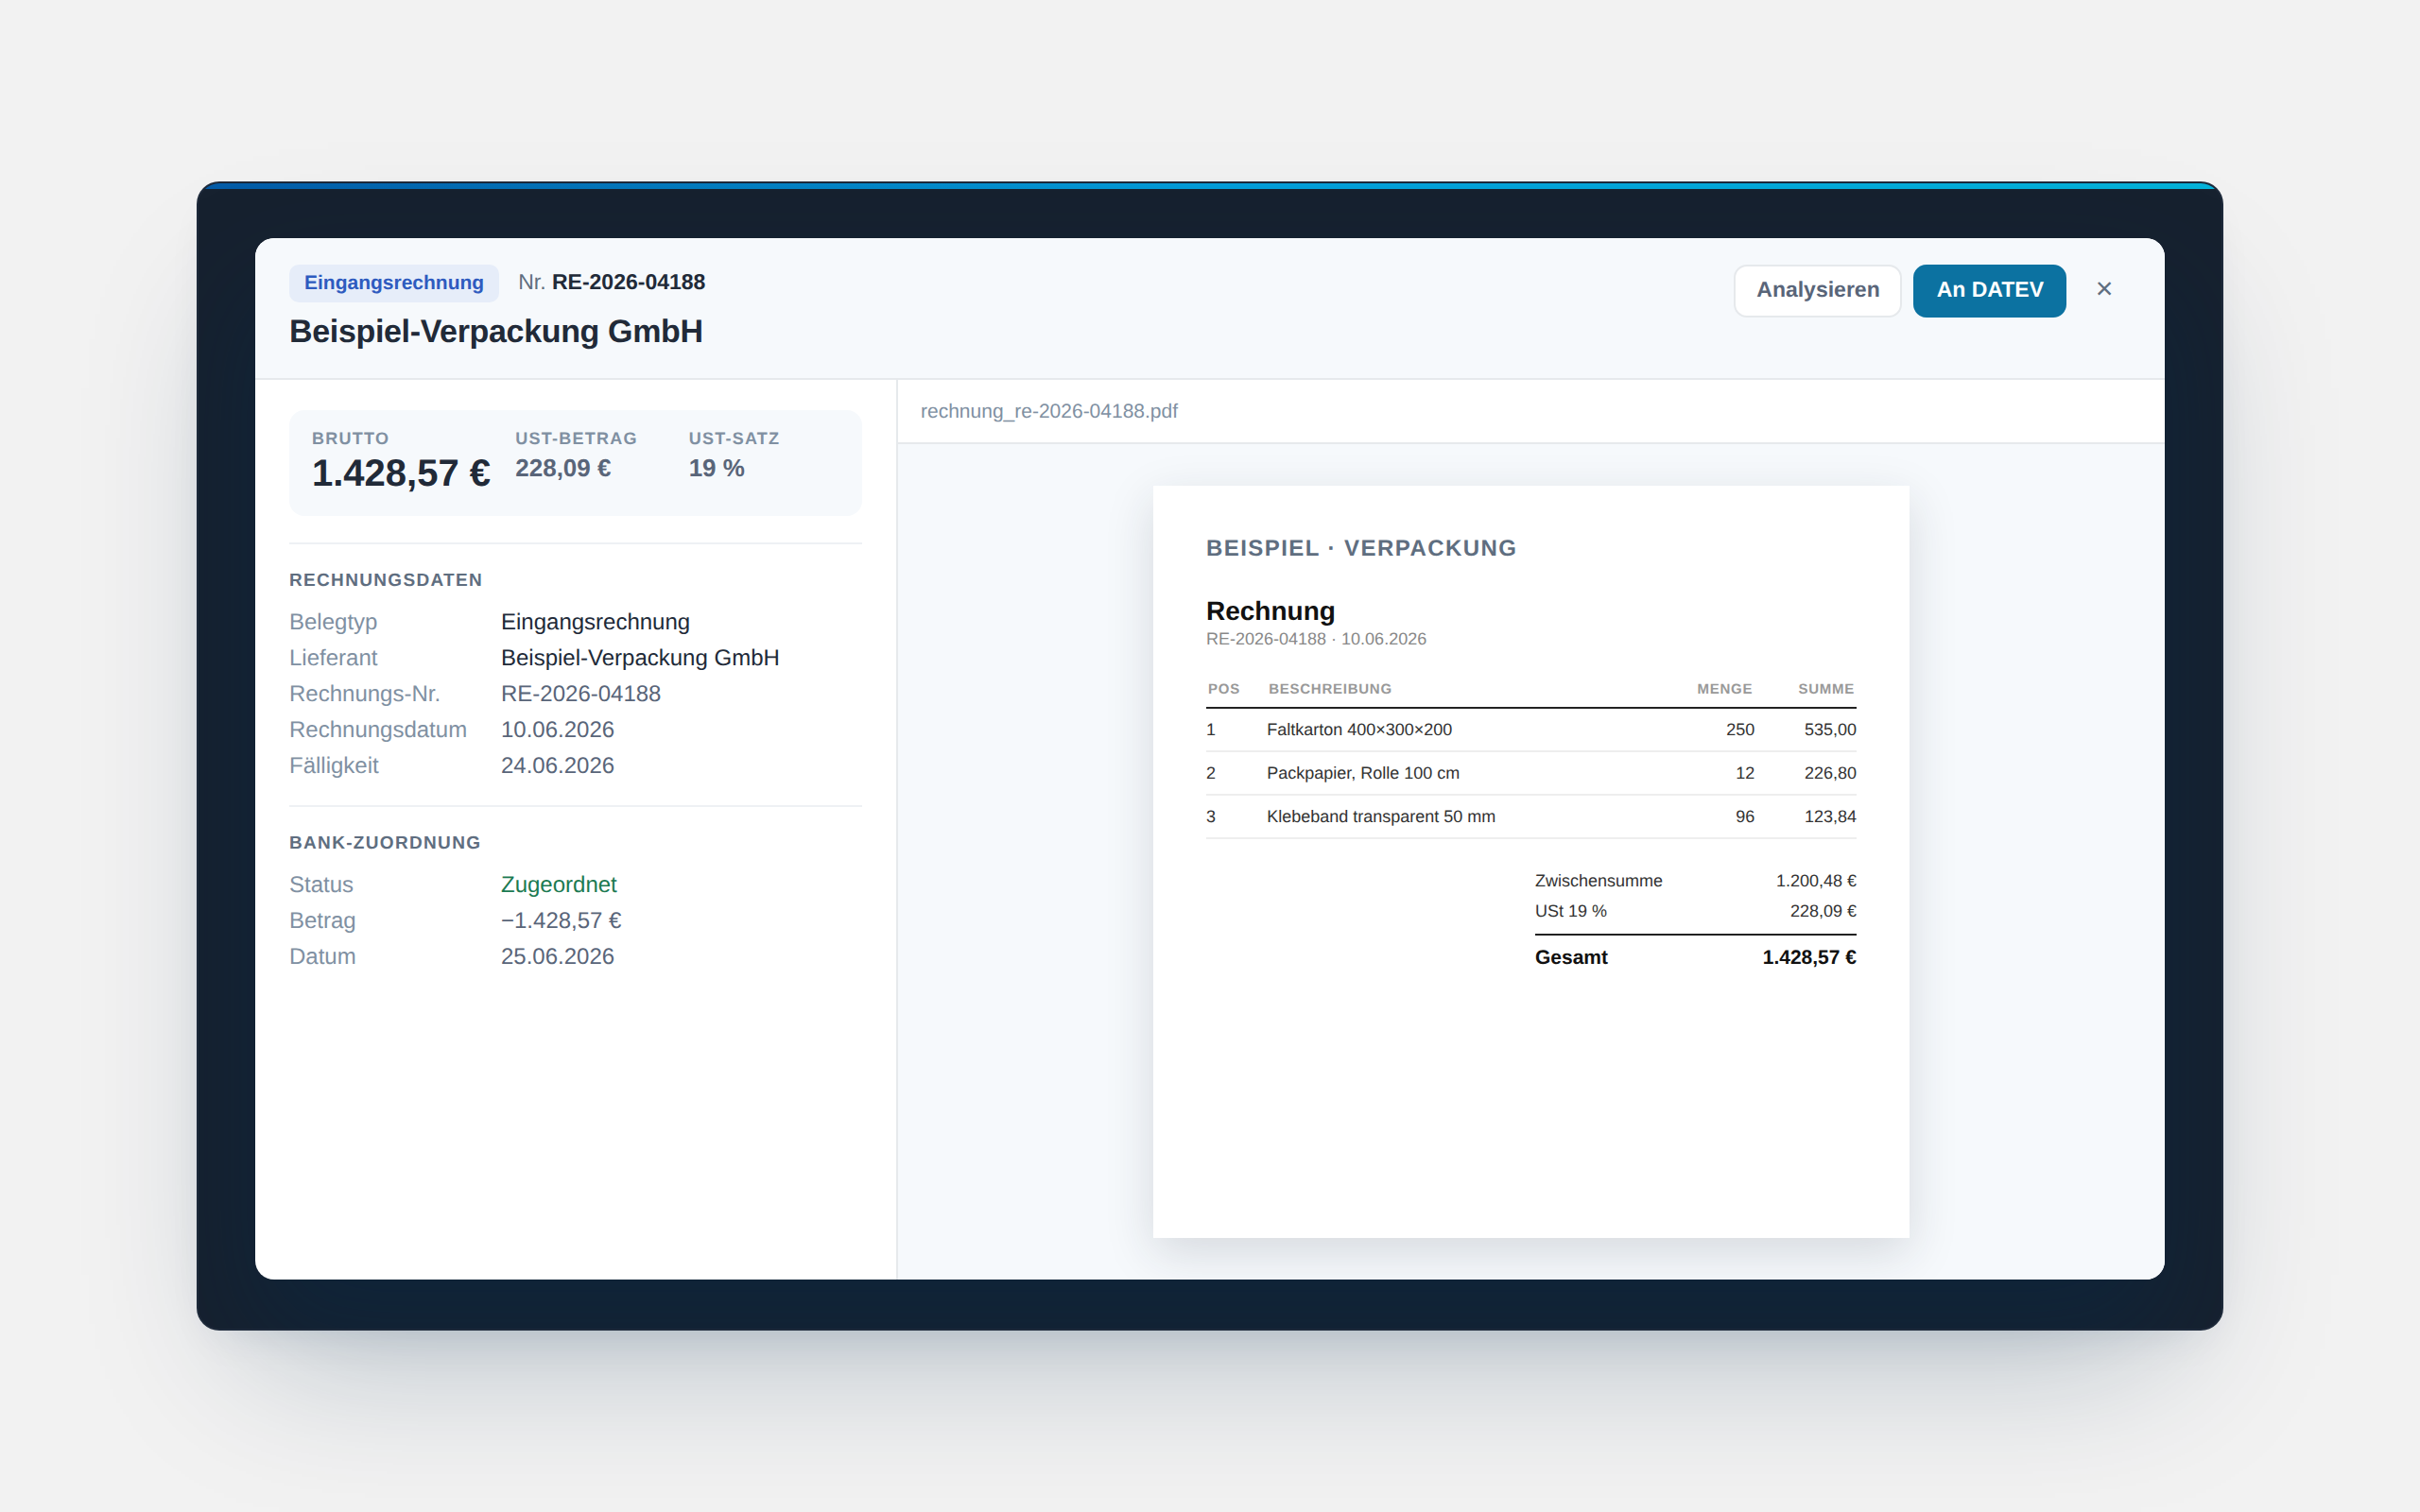Click the file name rechnung_re-2026-04188.pdf
Viewport: 2420px width, 1512px height.
coord(1049,411)
